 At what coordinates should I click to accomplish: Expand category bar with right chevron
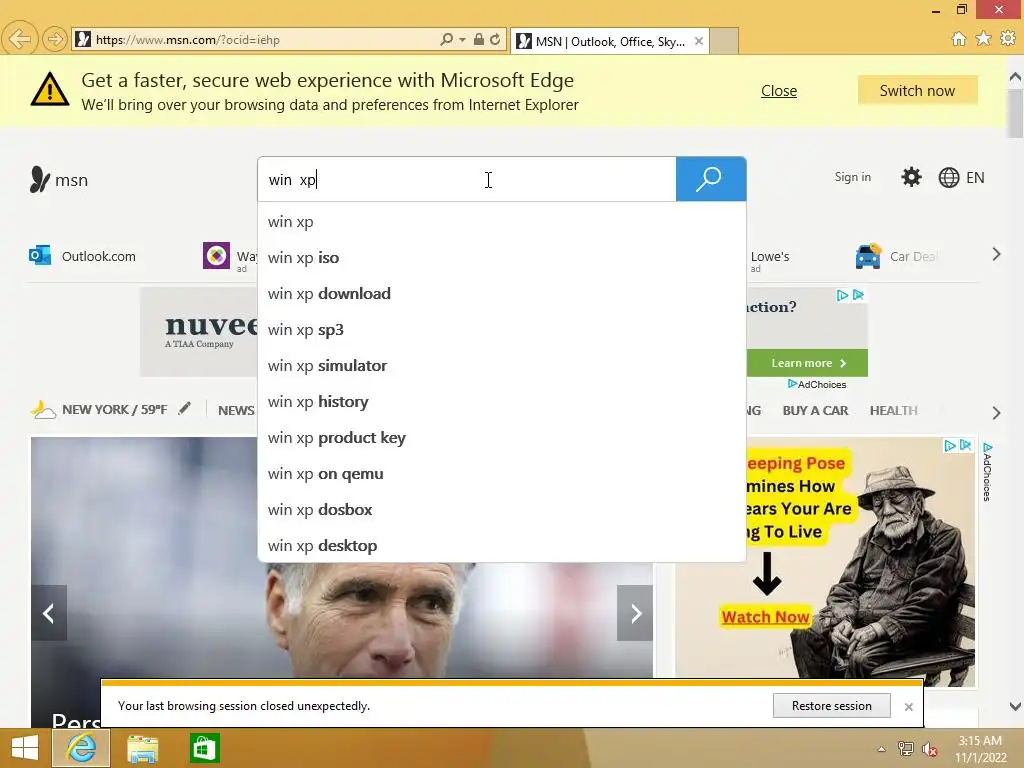(996, 413)
